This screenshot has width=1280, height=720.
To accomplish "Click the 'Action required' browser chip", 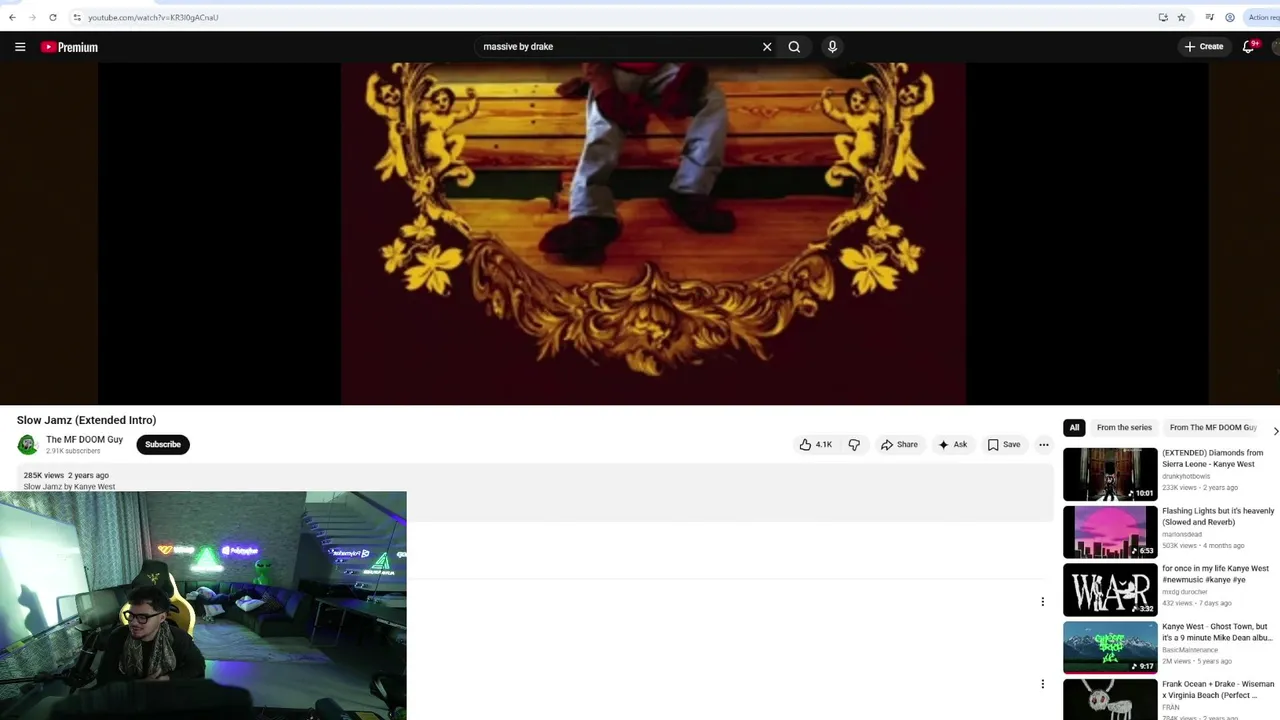I will tap(1261, 17).
